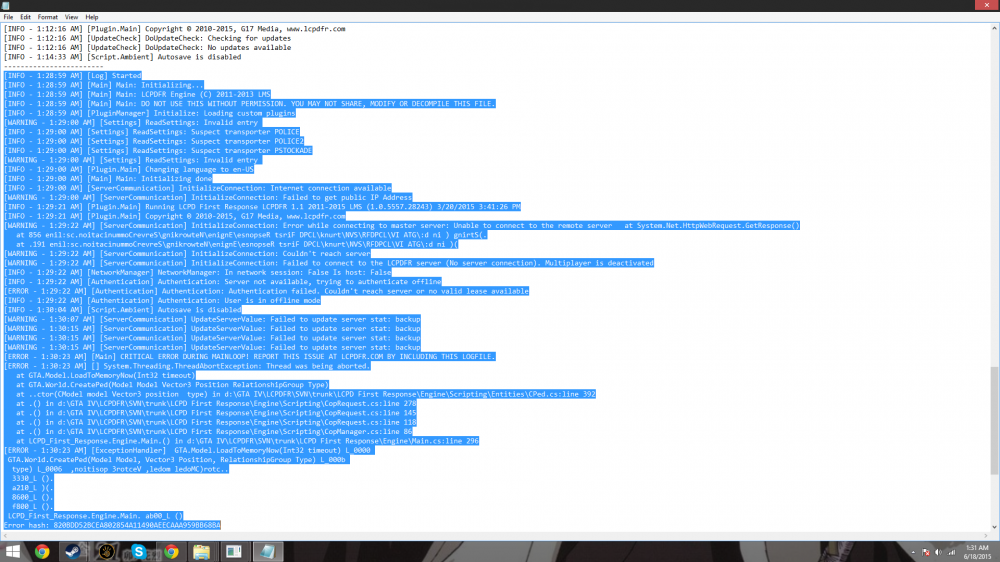
Task: Select the active Notepad taskbar button
Action: 267,551
